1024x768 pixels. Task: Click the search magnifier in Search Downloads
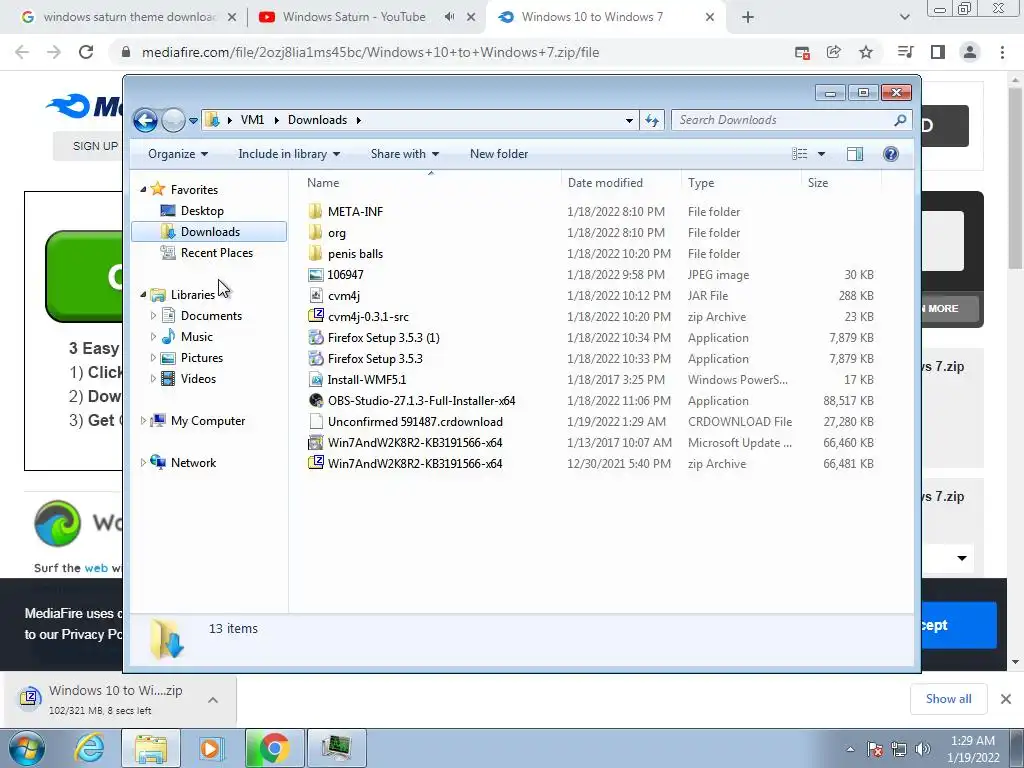point(900,120)
